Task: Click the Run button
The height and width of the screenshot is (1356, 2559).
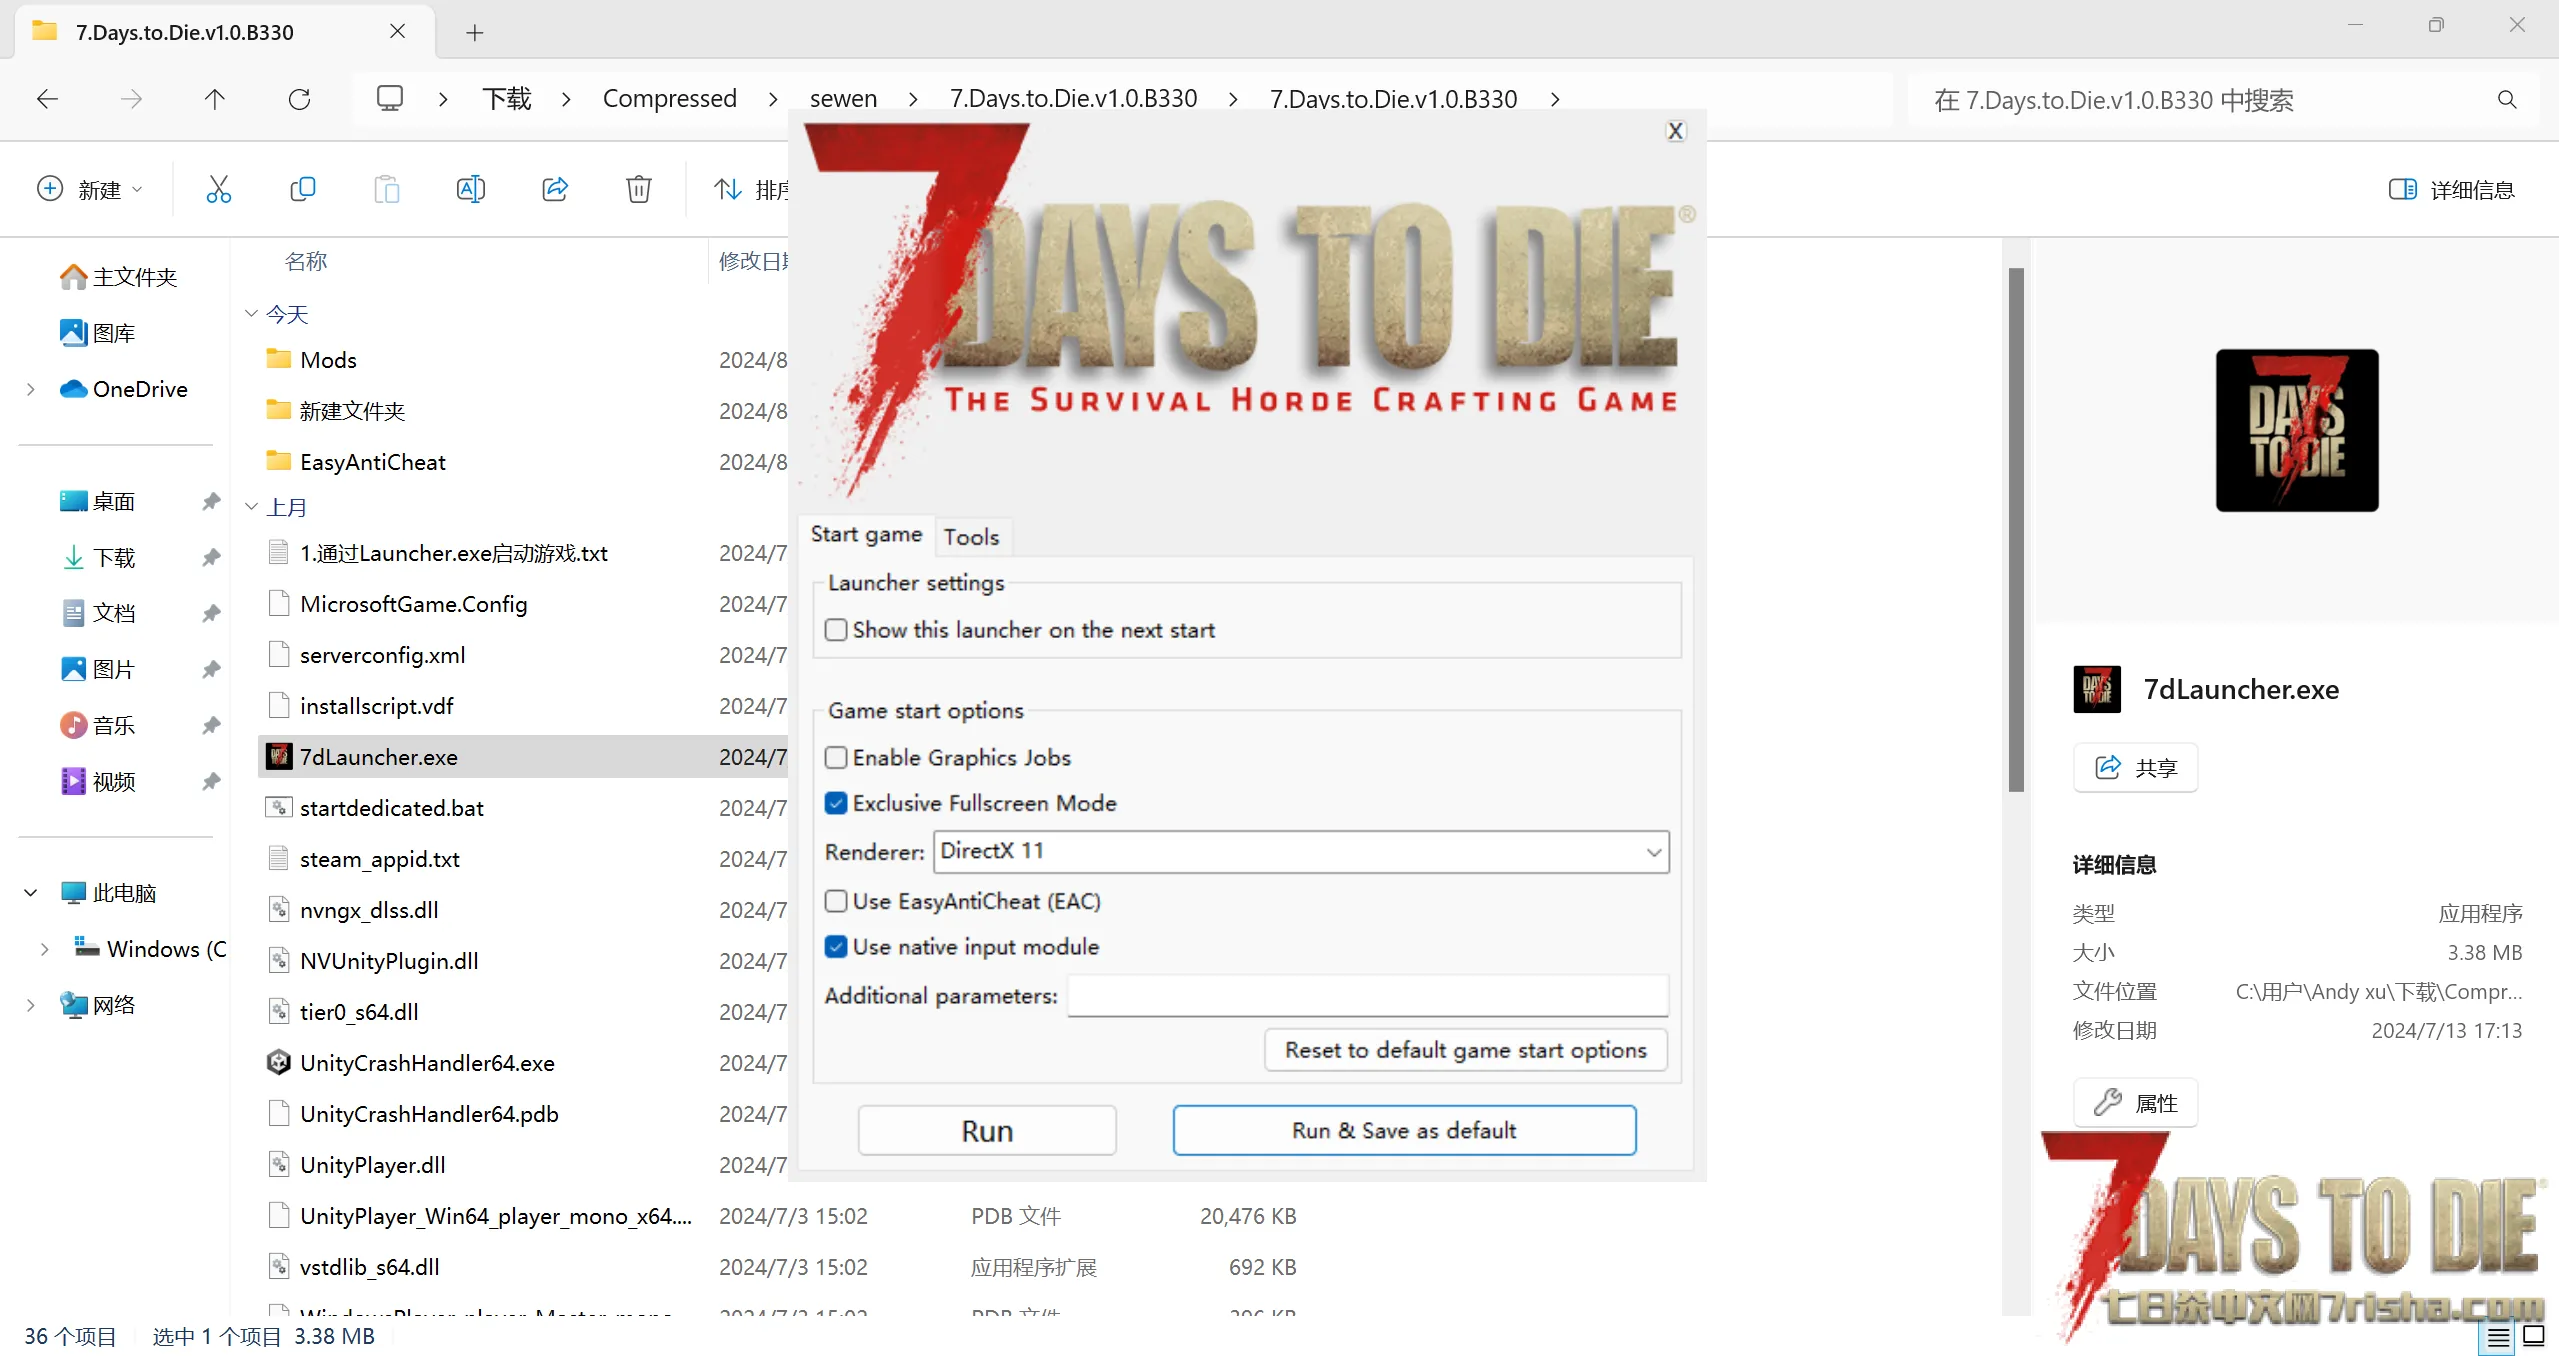Action: [987, 1131]
